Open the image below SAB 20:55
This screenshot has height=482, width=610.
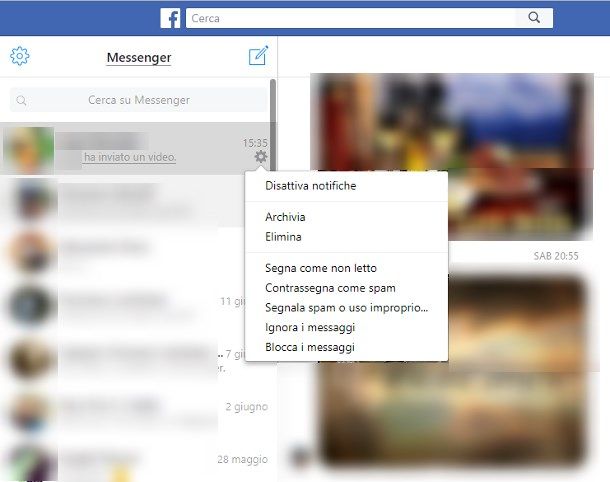pyautogui.click(x=453, y=370)
